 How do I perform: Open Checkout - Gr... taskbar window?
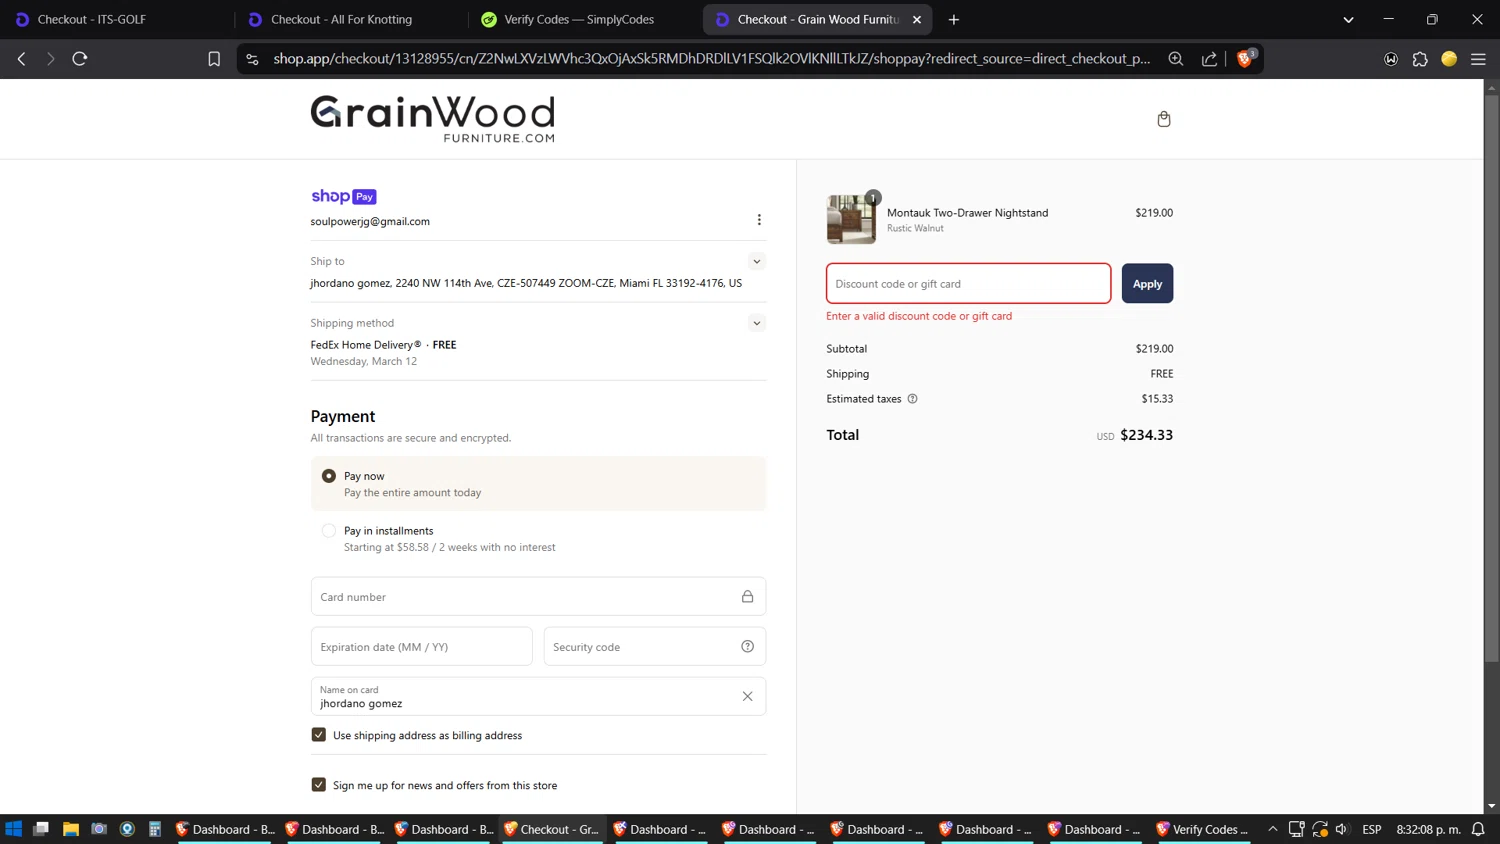(x=551, y=829)
